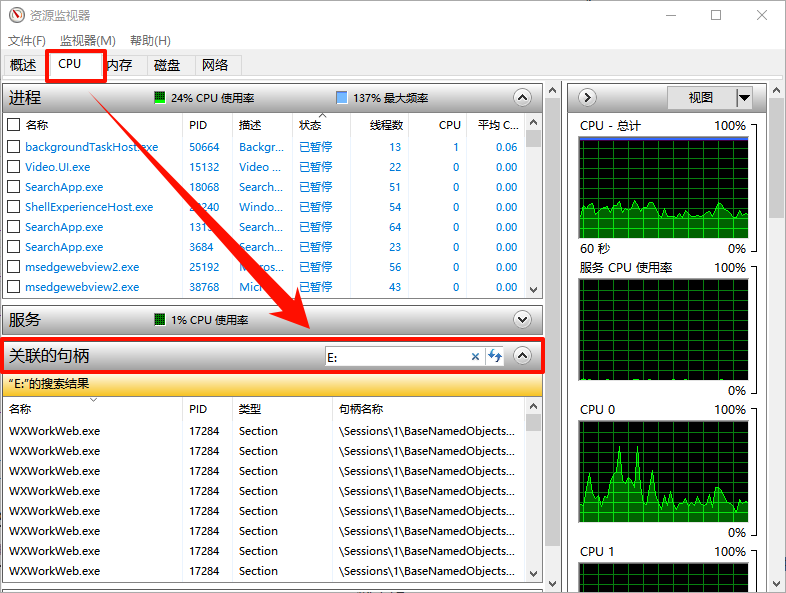Click the services CPU usage legend square

159,319
